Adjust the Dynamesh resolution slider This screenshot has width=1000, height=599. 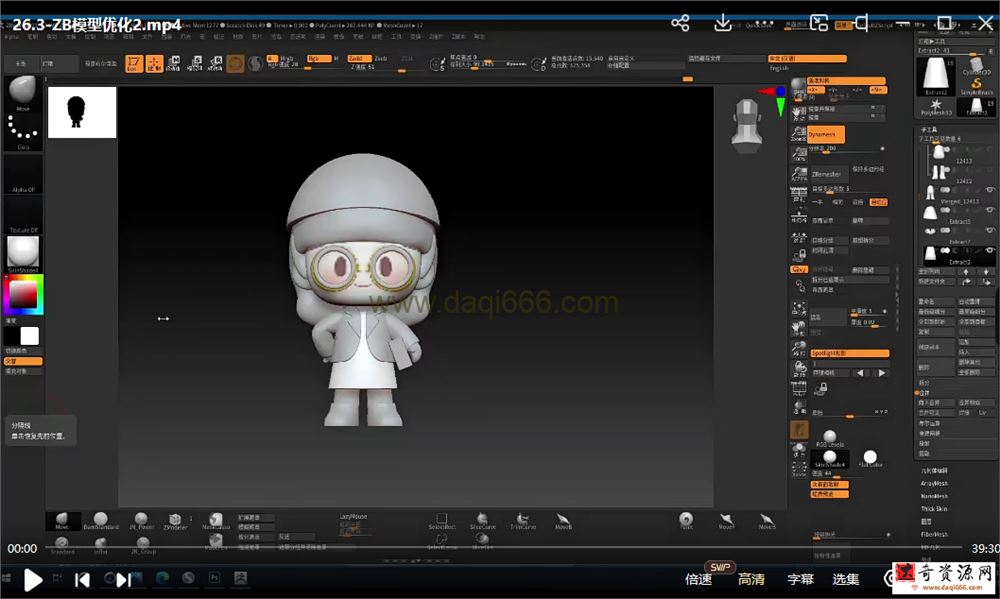[x=847, y=149]
